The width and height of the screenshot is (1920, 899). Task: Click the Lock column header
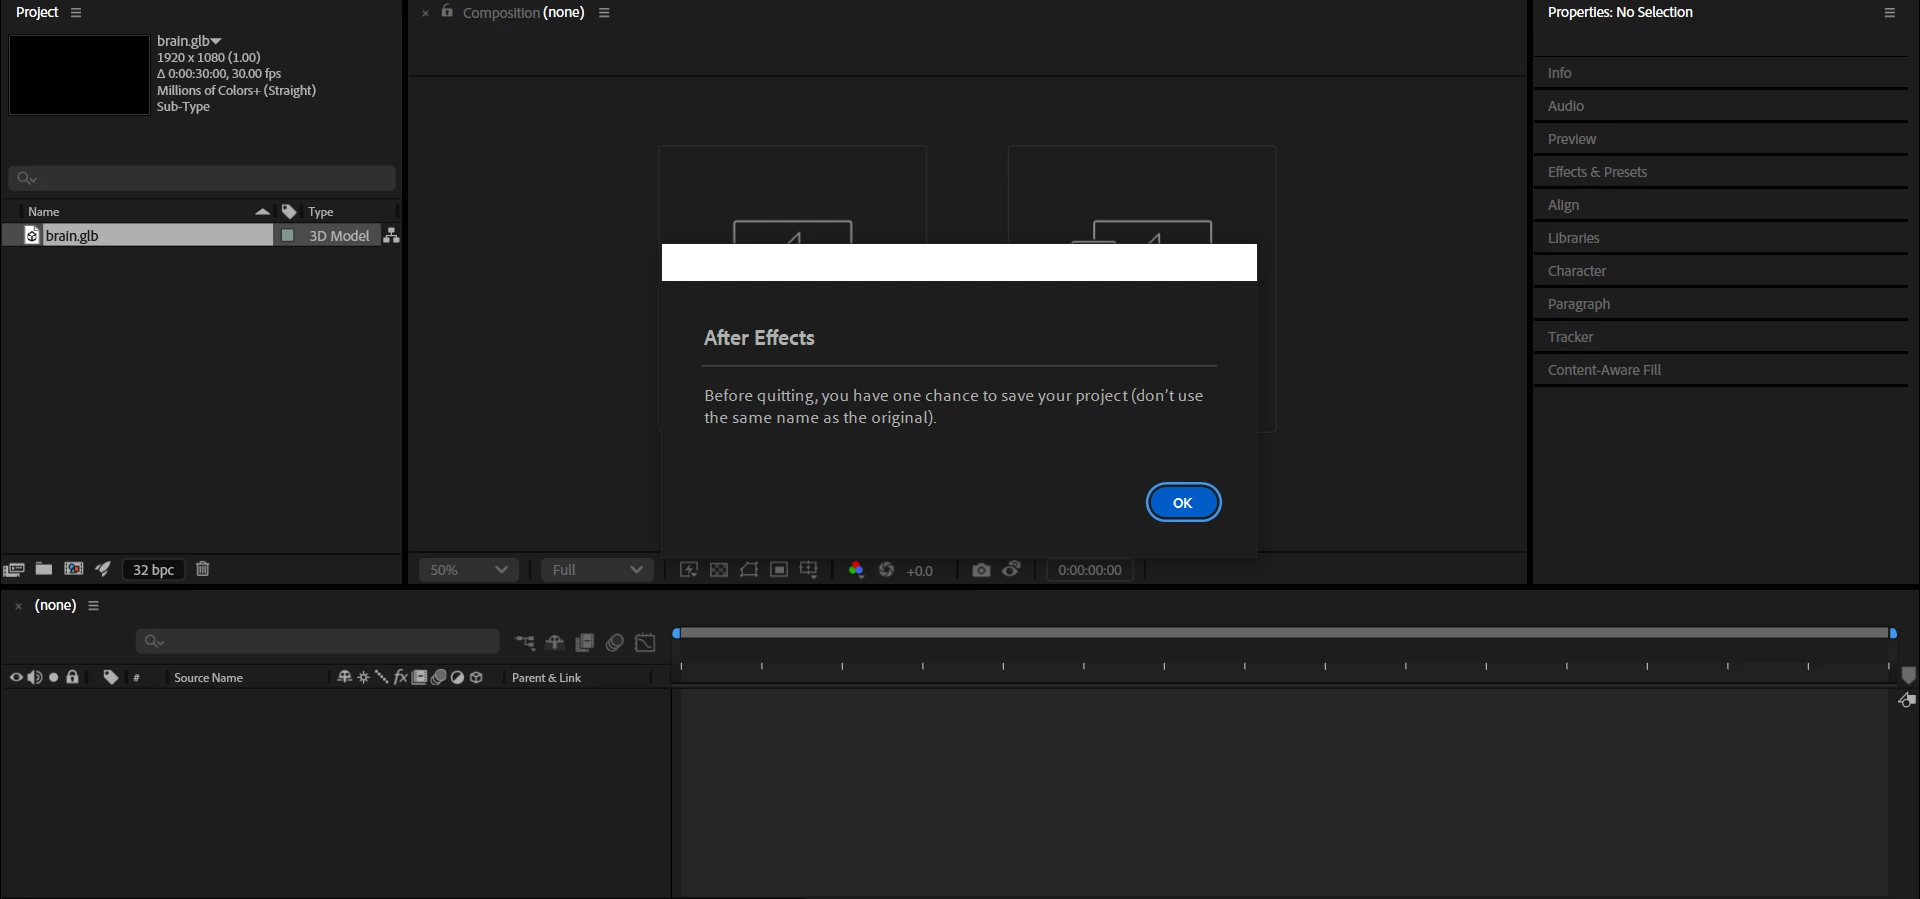tap(72, 677)
